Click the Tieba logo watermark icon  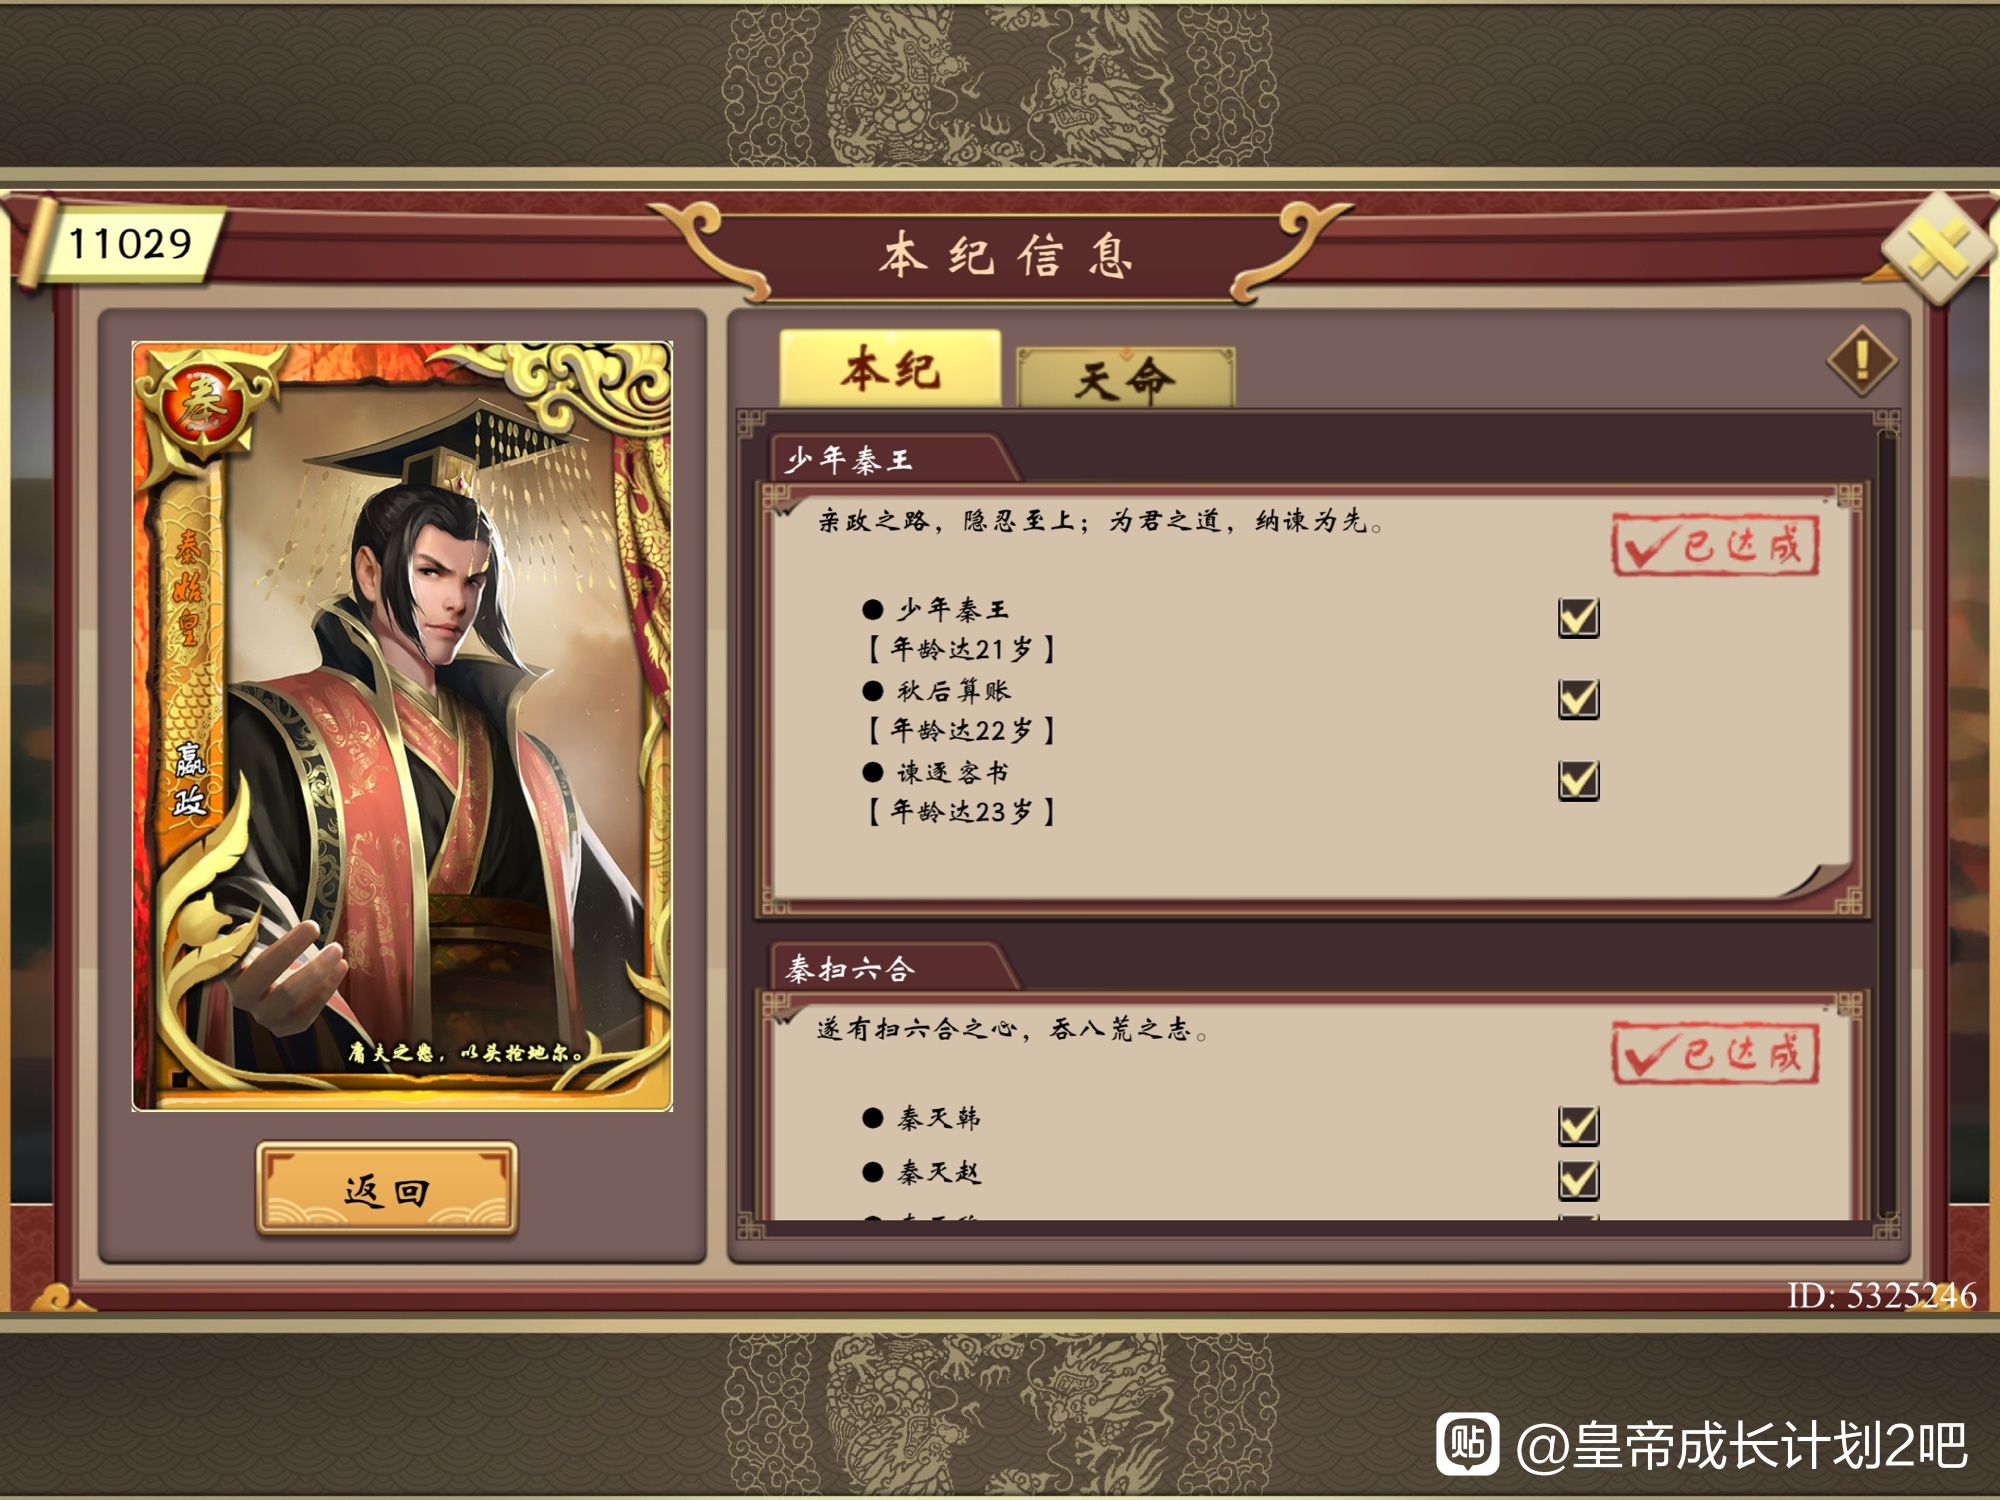coord(1467,1444)
